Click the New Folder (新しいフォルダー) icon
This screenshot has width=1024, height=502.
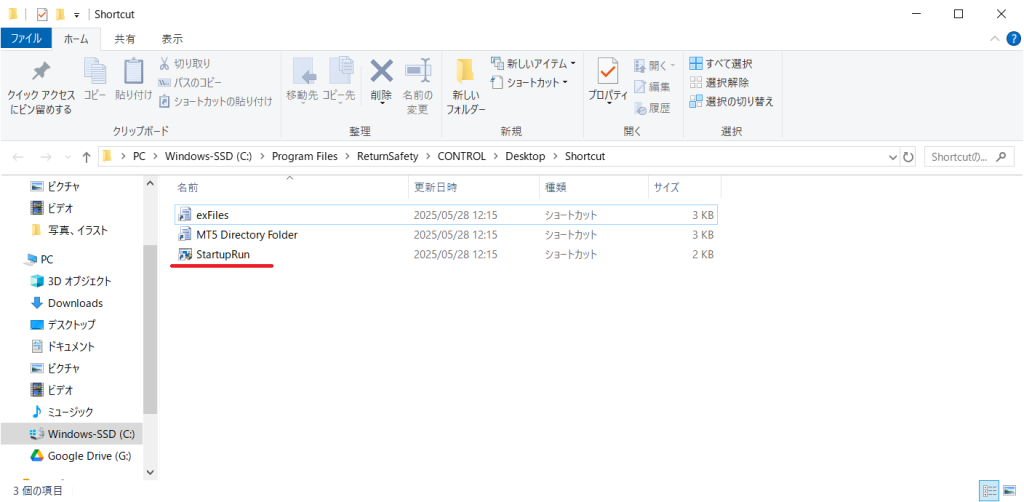tap(465, 74)
